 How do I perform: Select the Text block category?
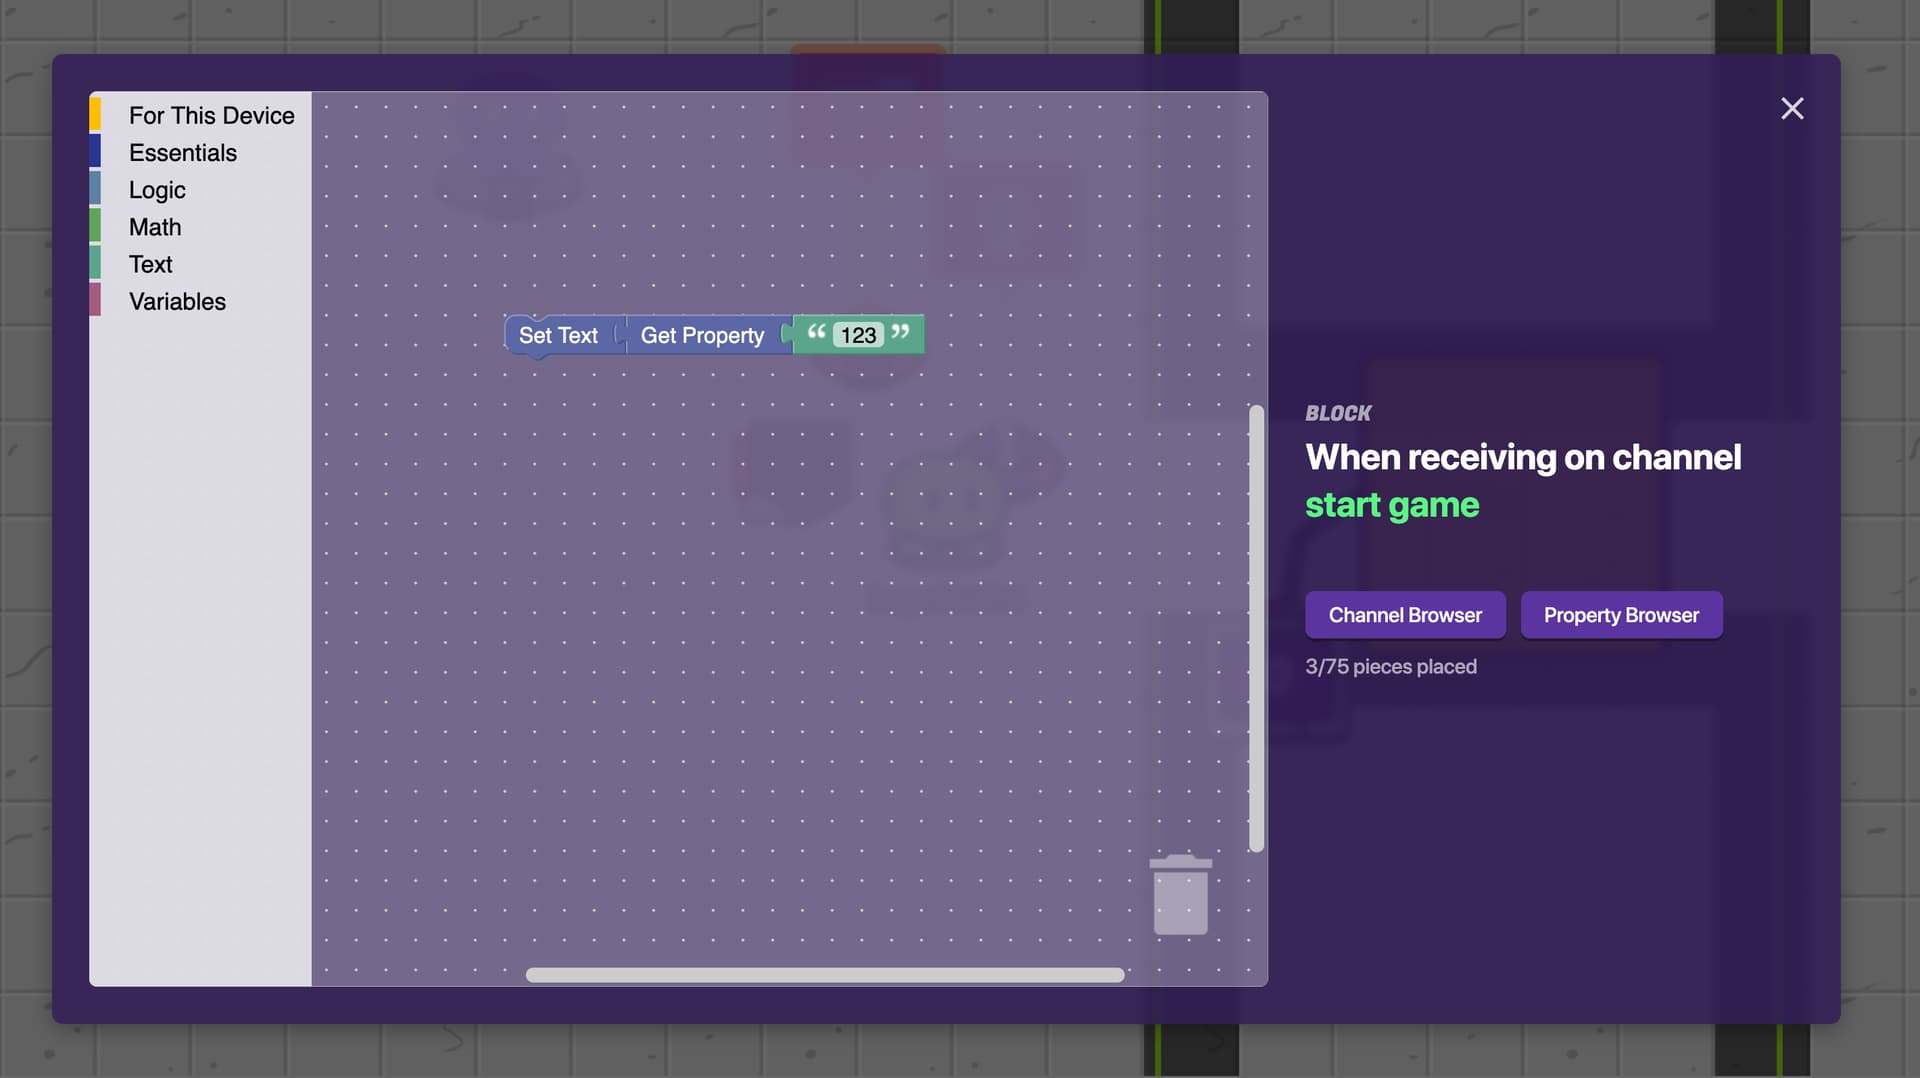click(150, 264)
